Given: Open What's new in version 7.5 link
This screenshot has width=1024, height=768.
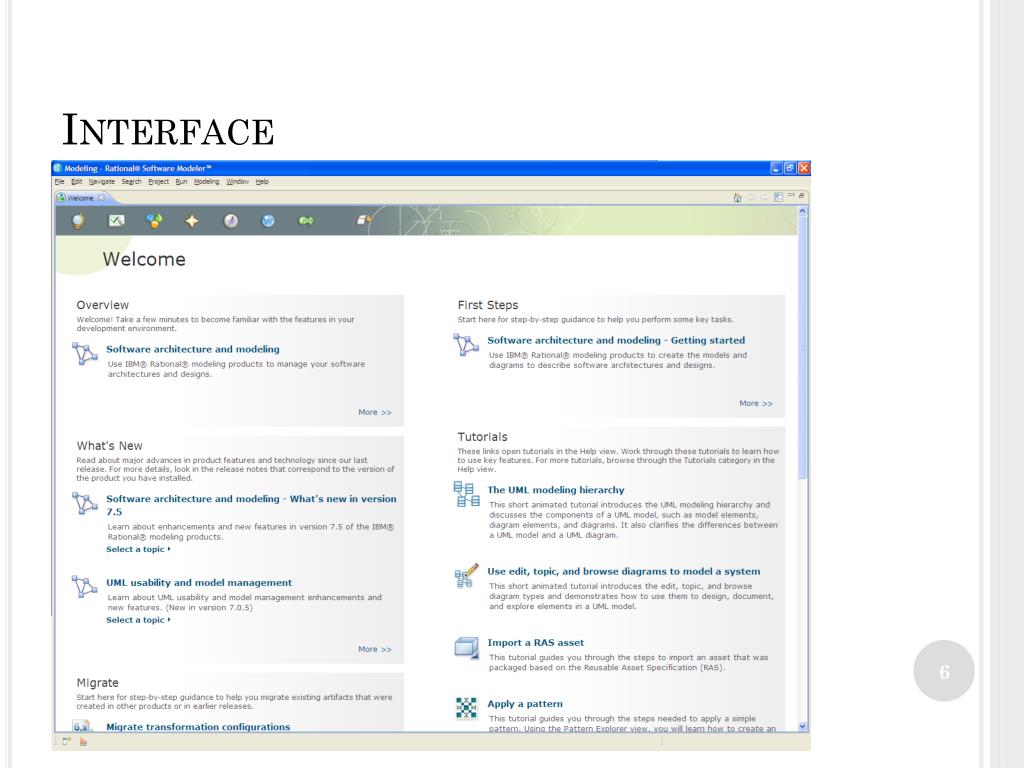Looking at the screenshot, I should click(x=251, y=505).
